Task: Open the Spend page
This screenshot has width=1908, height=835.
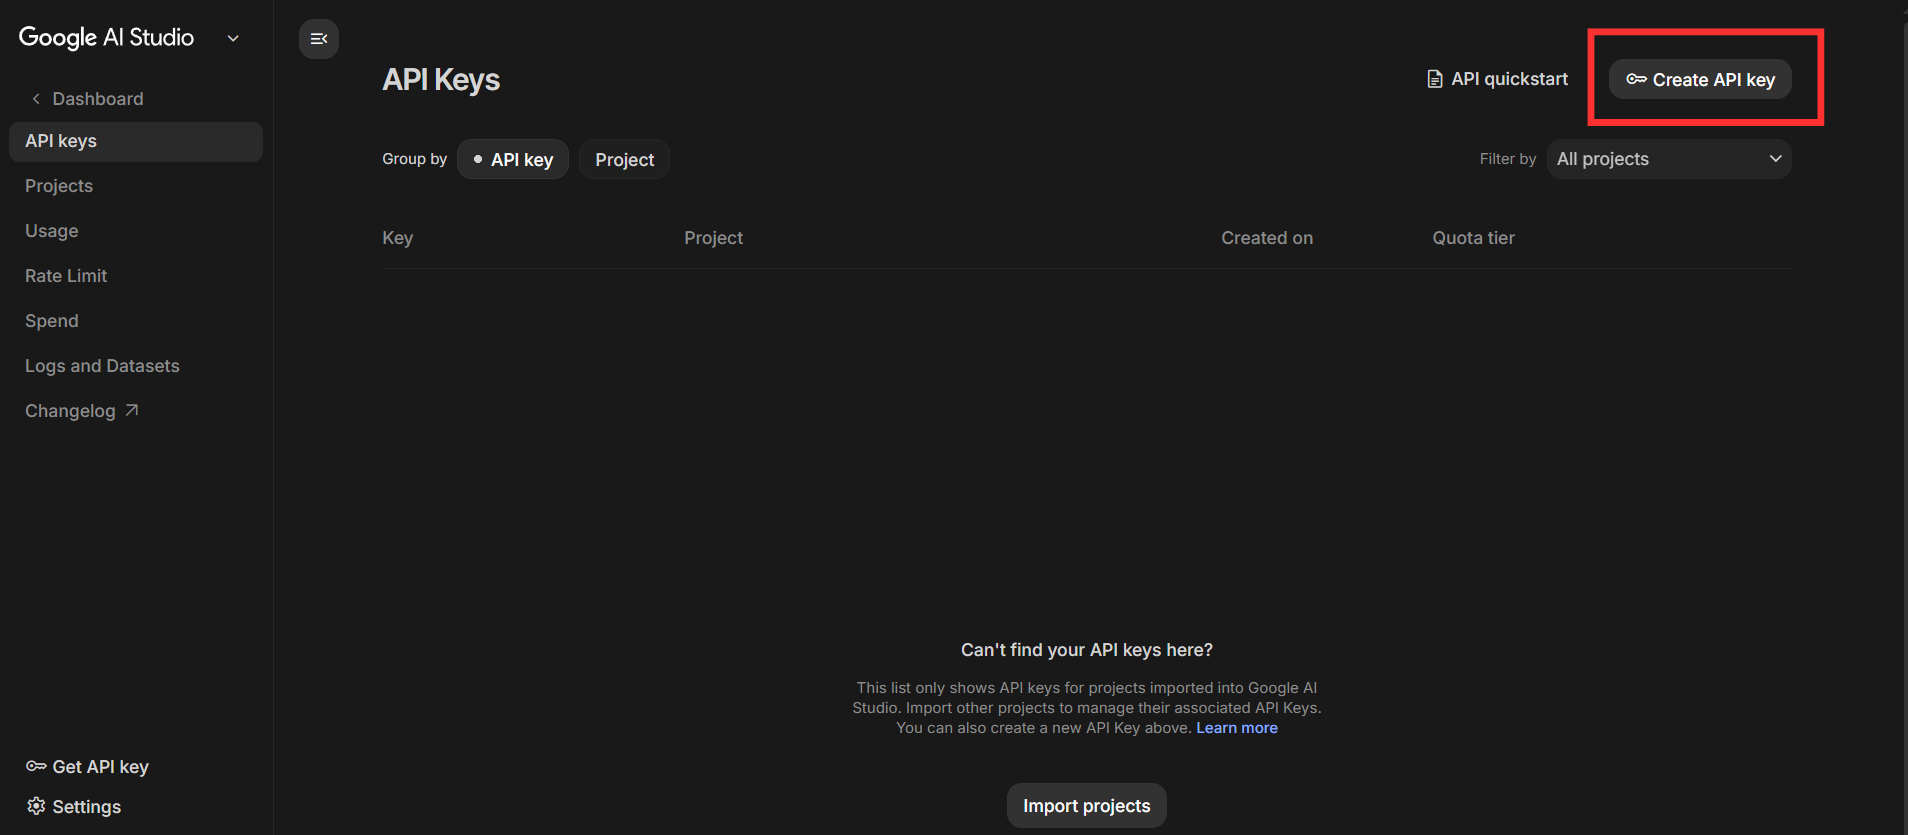Action: click(x=52, y=321)
